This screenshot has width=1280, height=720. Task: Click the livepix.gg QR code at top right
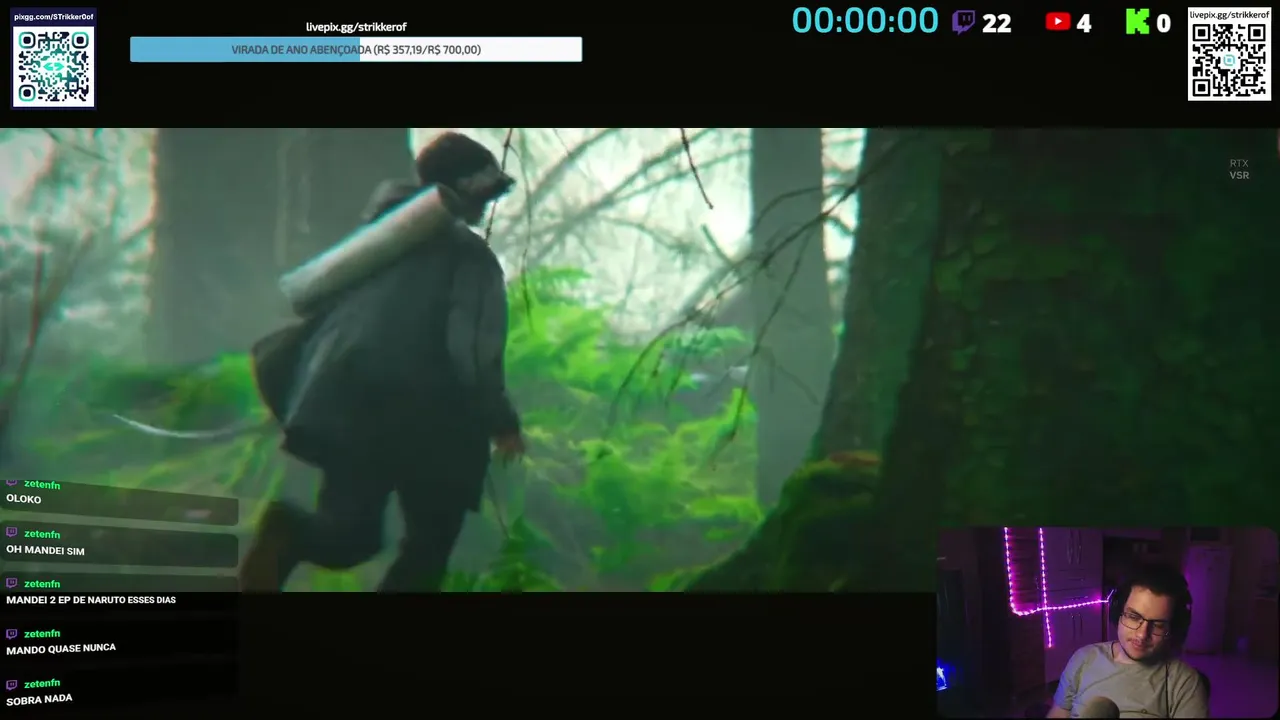click(1229, 61)
